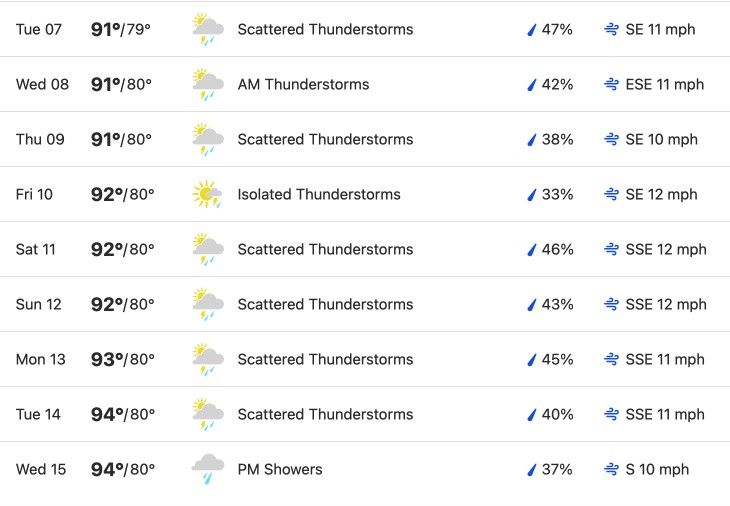
Task: Click the PM Showers description text
Action: (x=280, y=469)
